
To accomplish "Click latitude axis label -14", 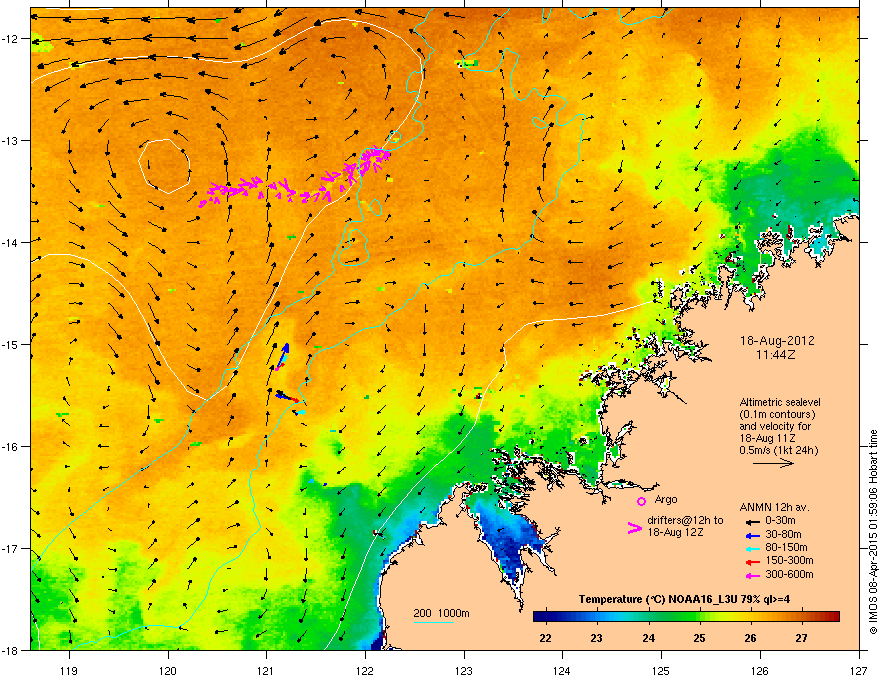I will click(x=10, y=242).
